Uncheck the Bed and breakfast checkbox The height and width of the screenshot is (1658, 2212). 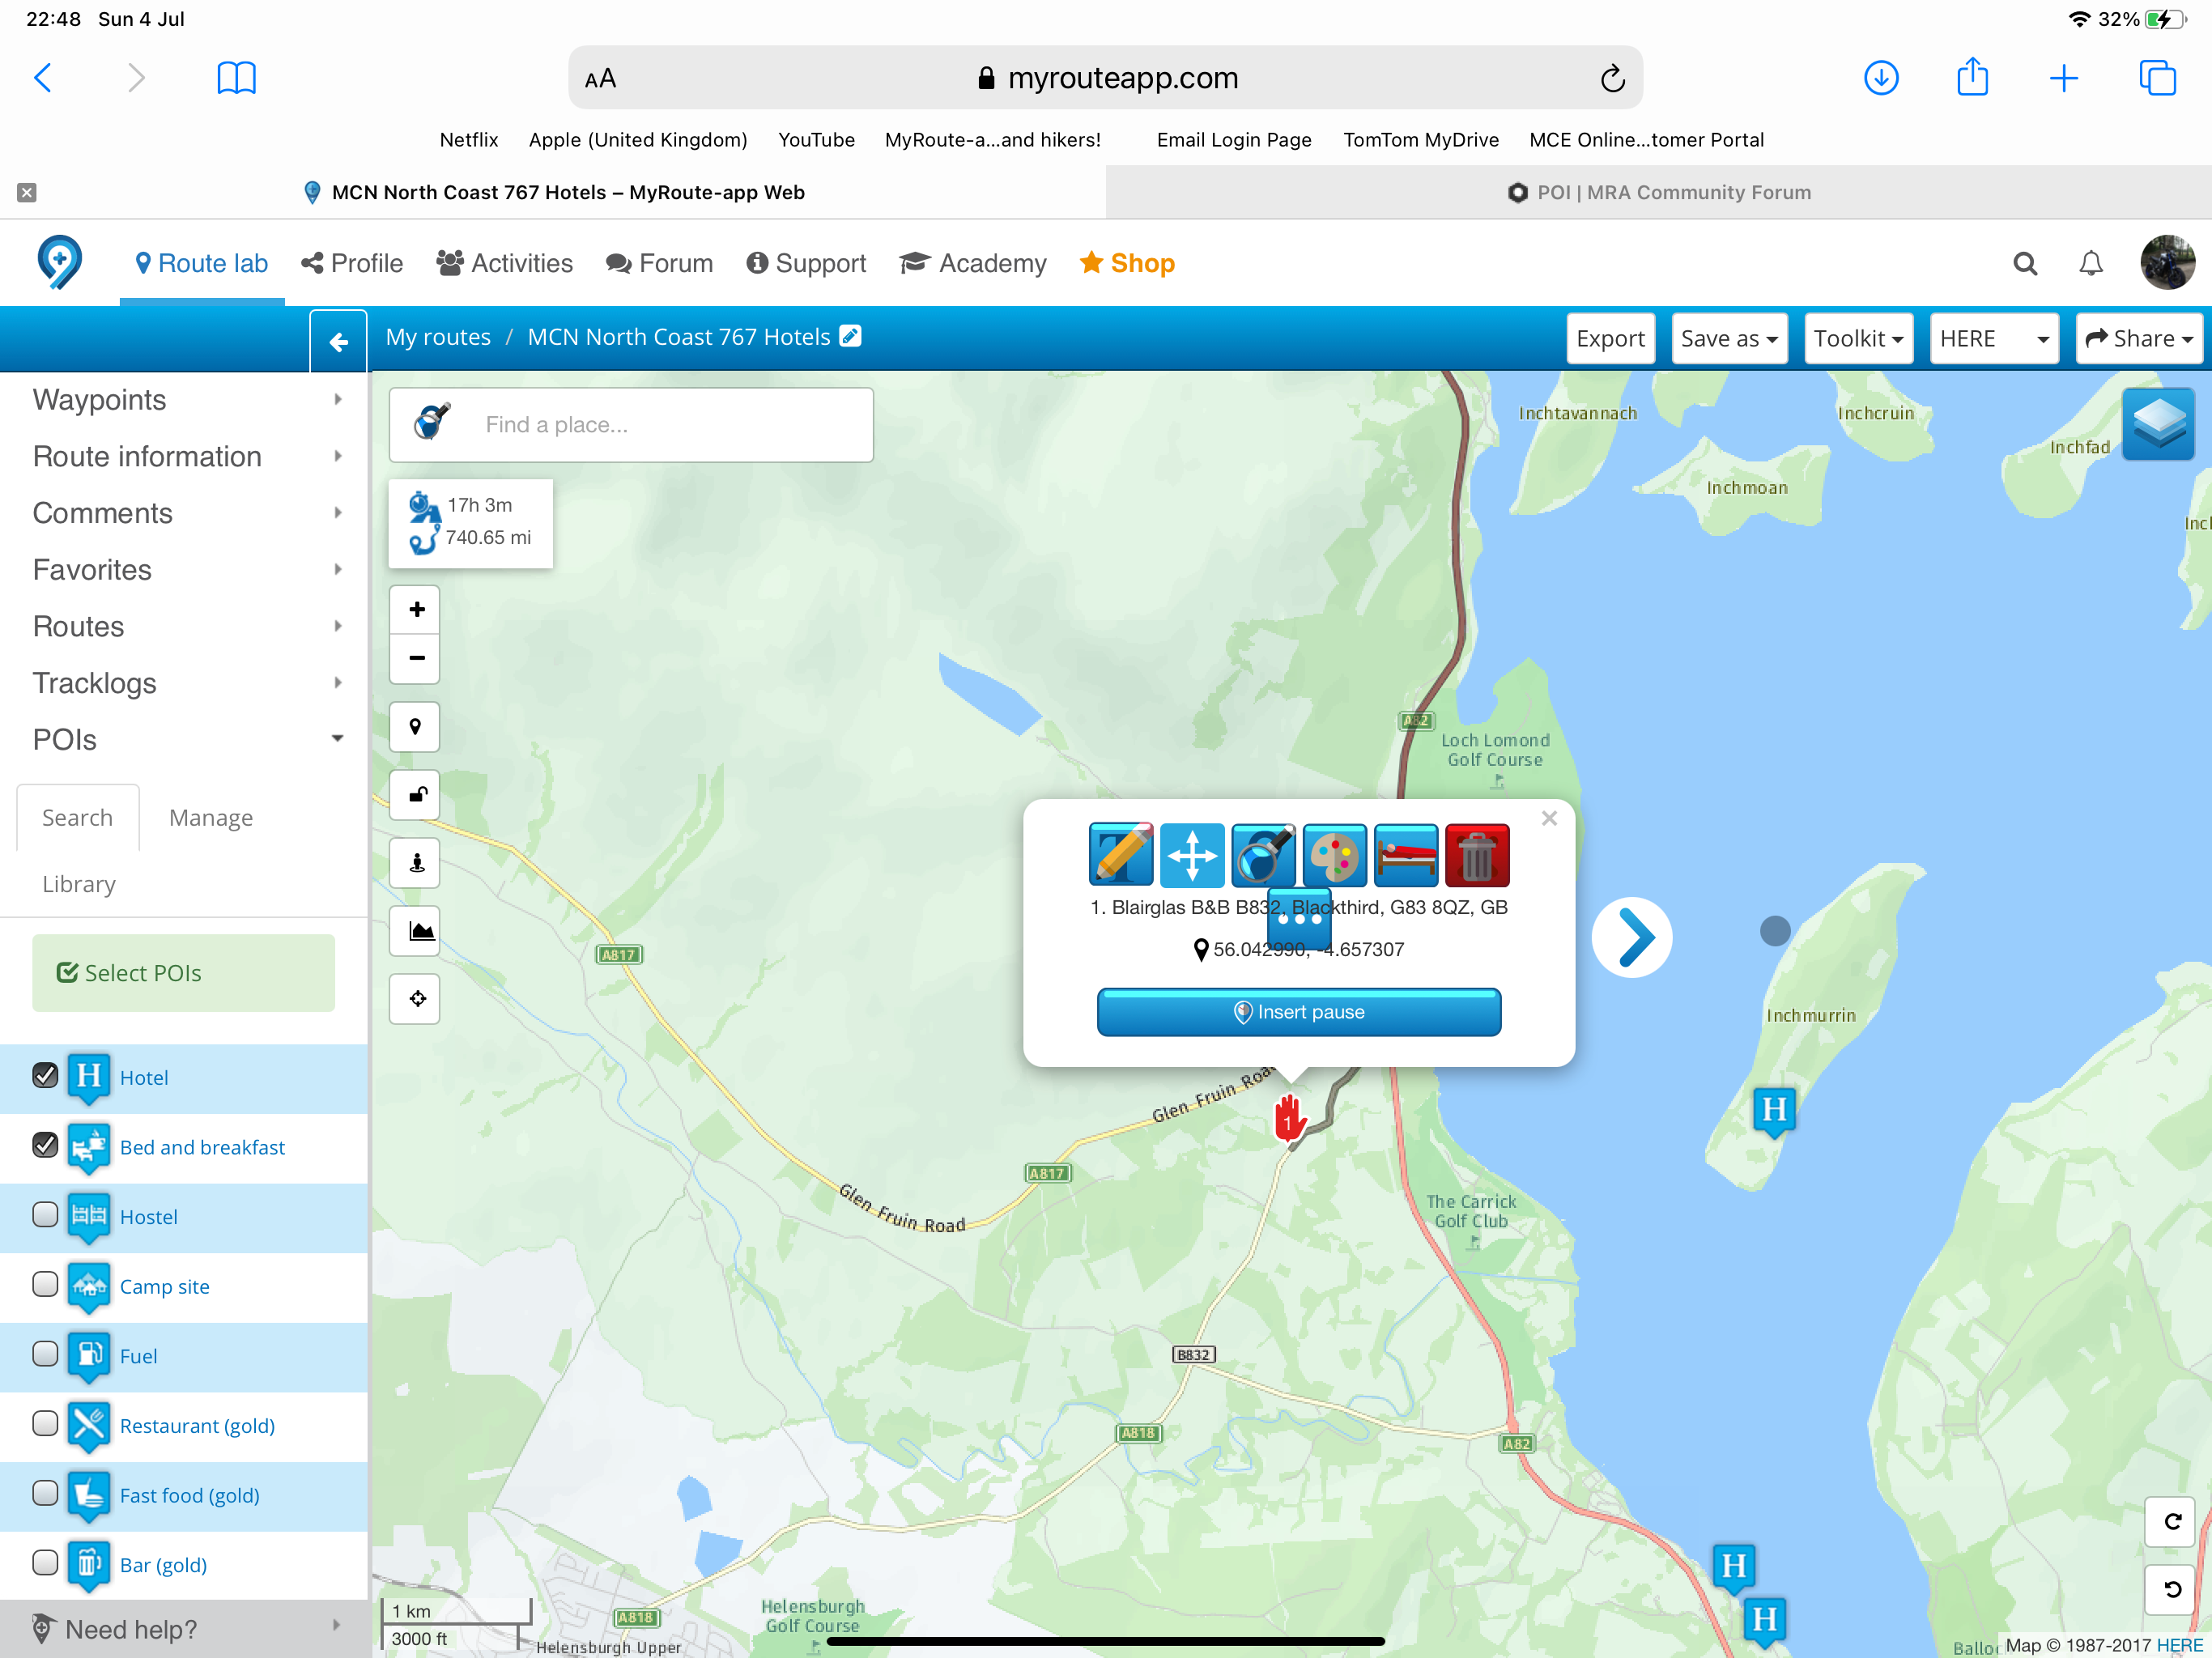point(45,1145)
